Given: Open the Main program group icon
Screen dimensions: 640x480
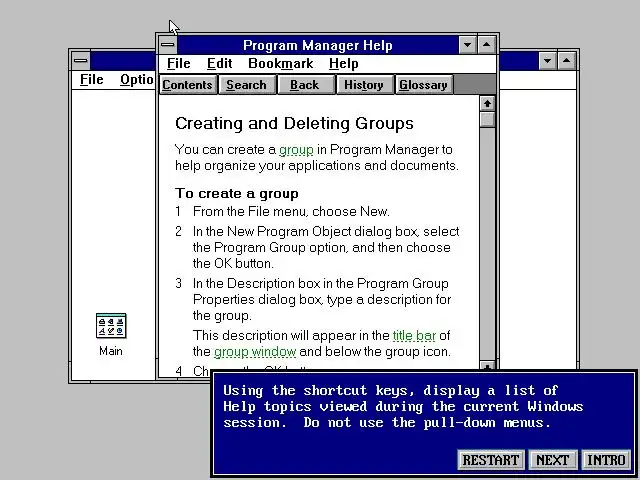Looking at the screenshot, I should click(111, 326).
